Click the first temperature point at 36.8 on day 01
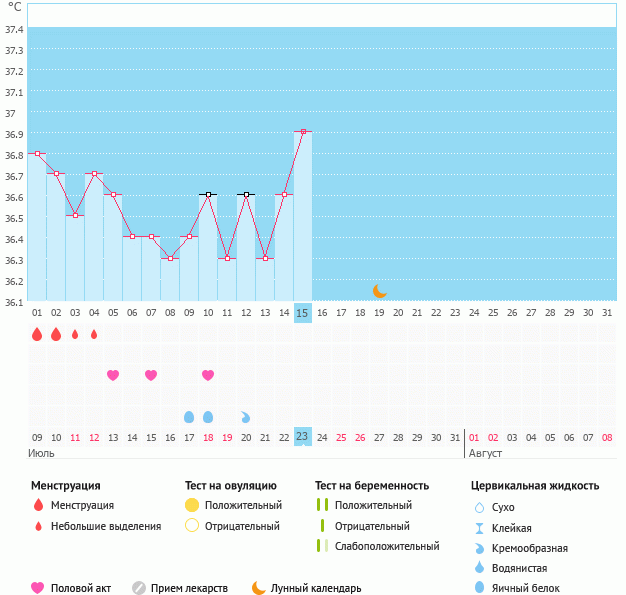 point(37,153)
